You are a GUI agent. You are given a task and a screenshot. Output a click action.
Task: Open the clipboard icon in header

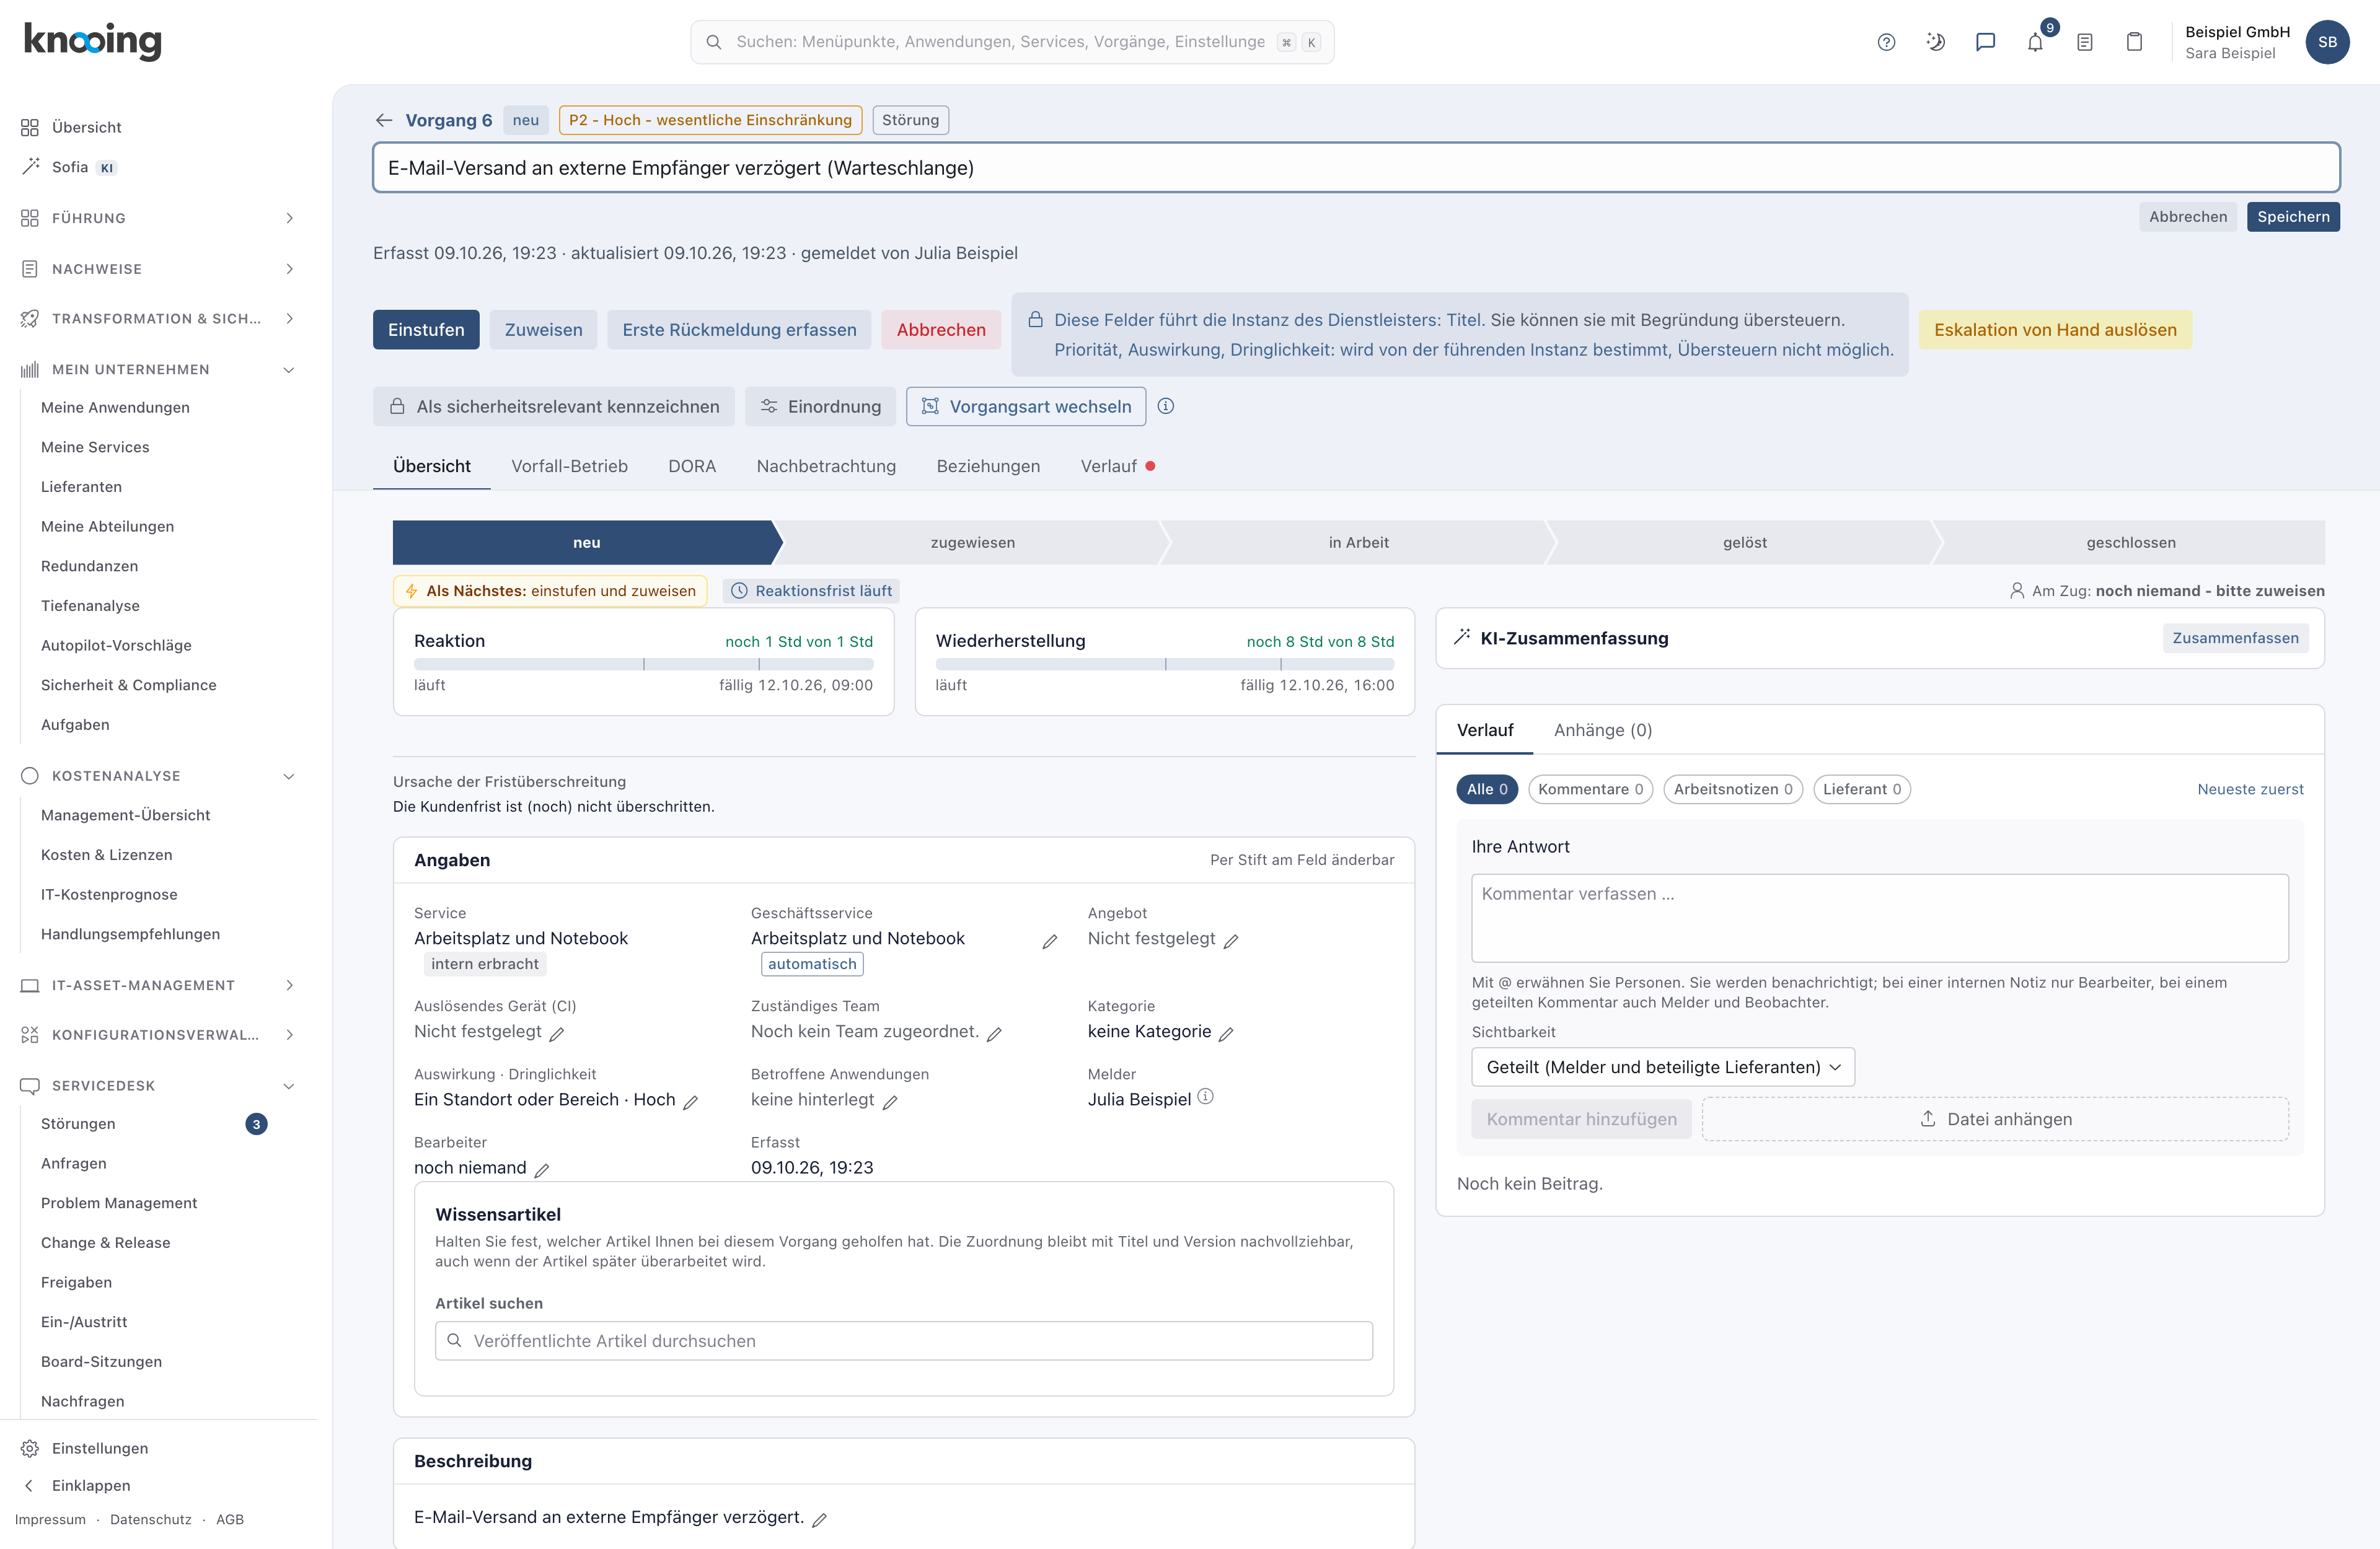[2134, 42]
